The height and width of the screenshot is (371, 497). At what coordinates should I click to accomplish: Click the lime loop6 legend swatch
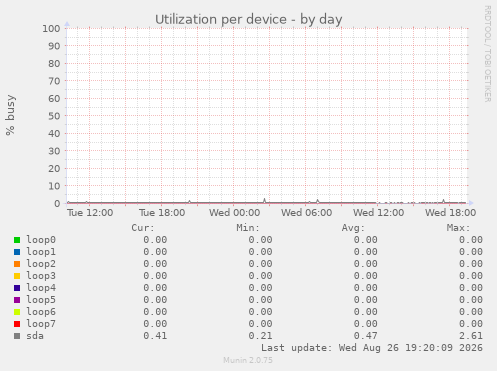pos(17,312)
